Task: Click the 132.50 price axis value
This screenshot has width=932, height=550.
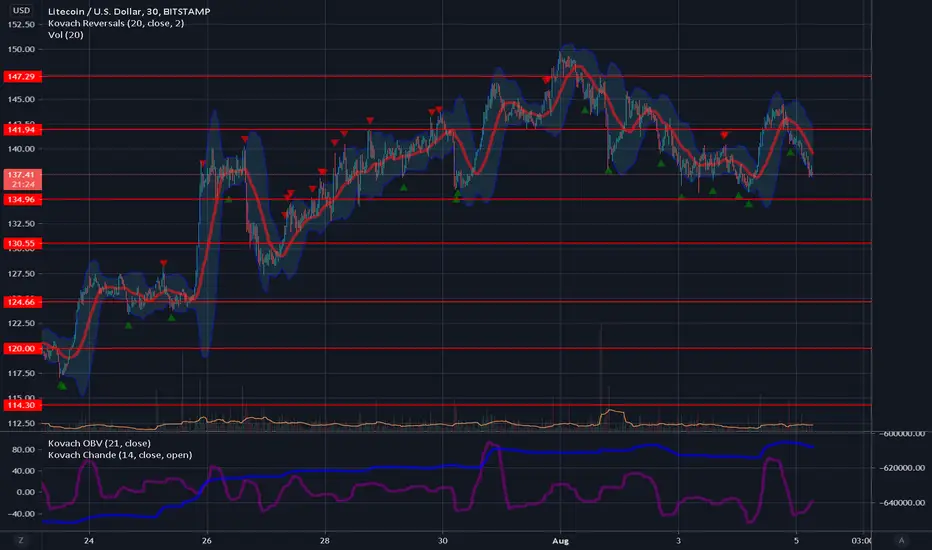Action: pos(21,224)
